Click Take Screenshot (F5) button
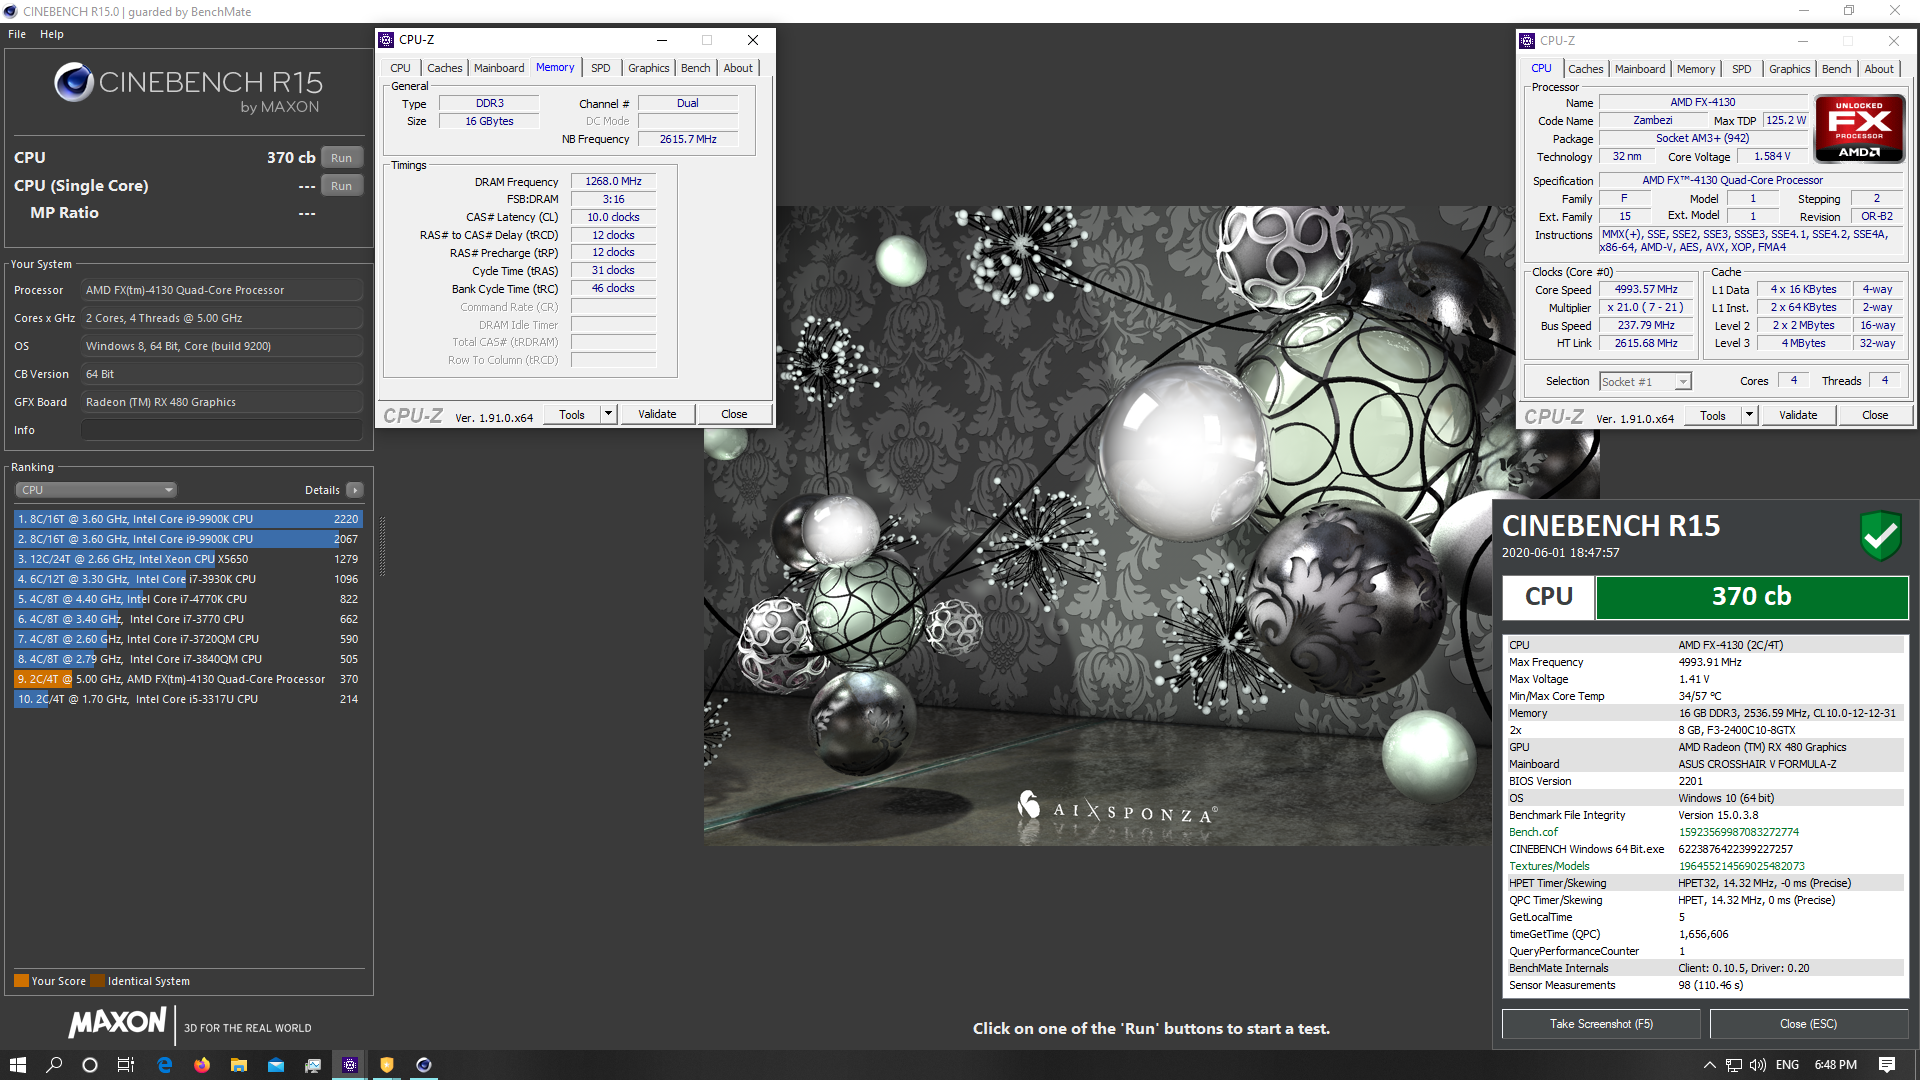This screenshot has width=1920, height=1080. [1601, 1024]
